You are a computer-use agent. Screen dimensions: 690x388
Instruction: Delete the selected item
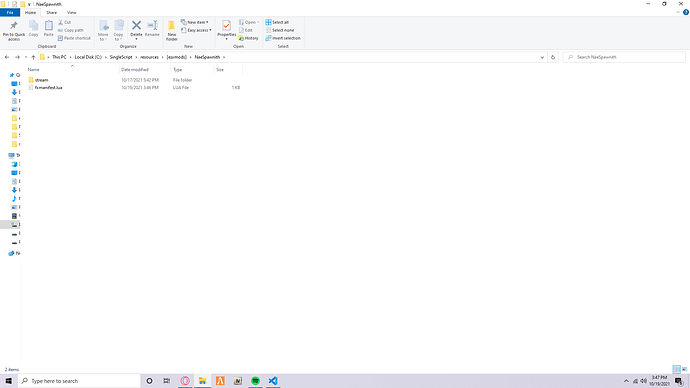[136, 29]
